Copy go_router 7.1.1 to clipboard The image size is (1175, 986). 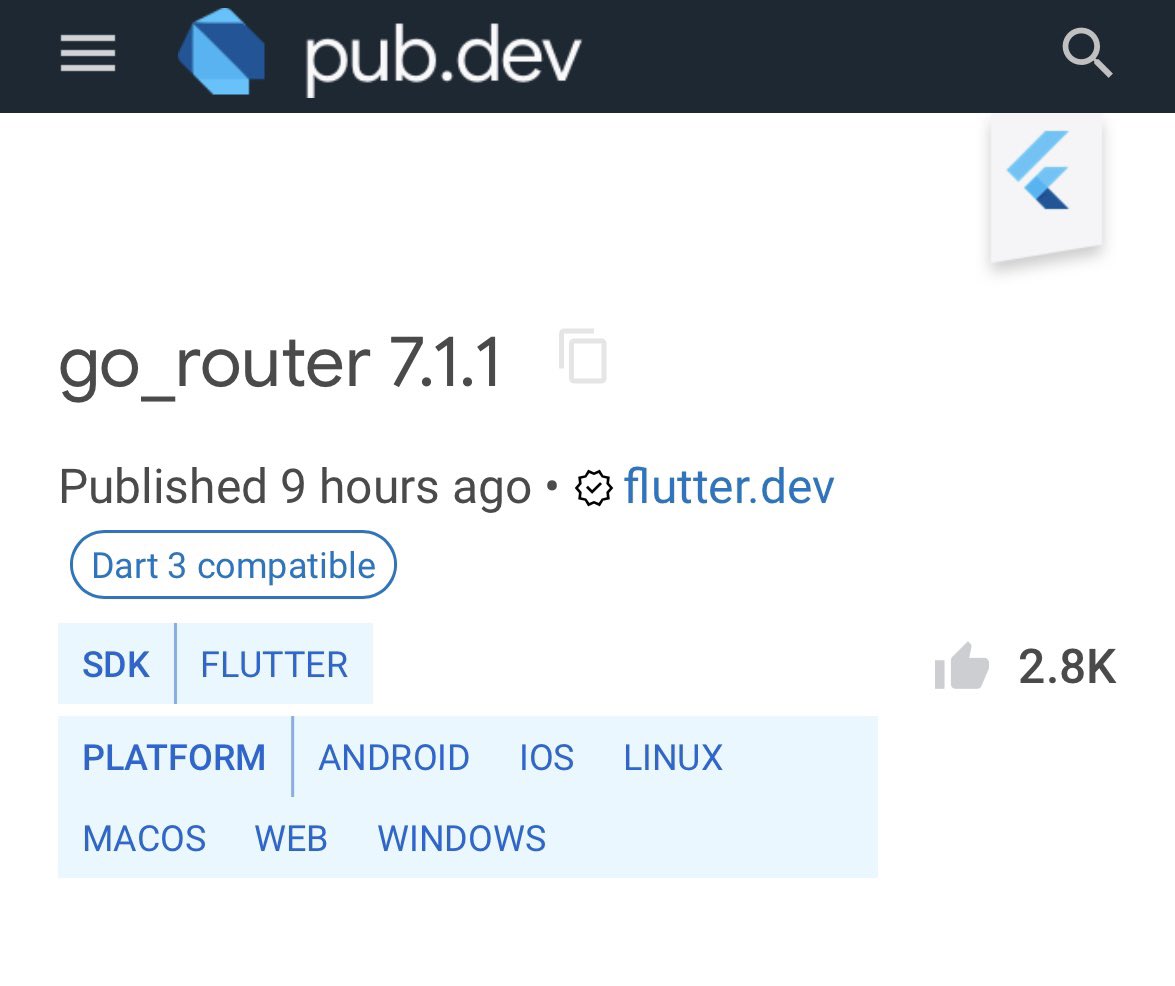pos(583,356)
